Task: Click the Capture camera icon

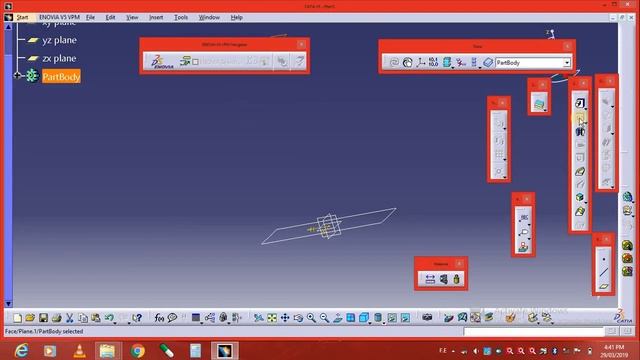Action: pos(427,317)
